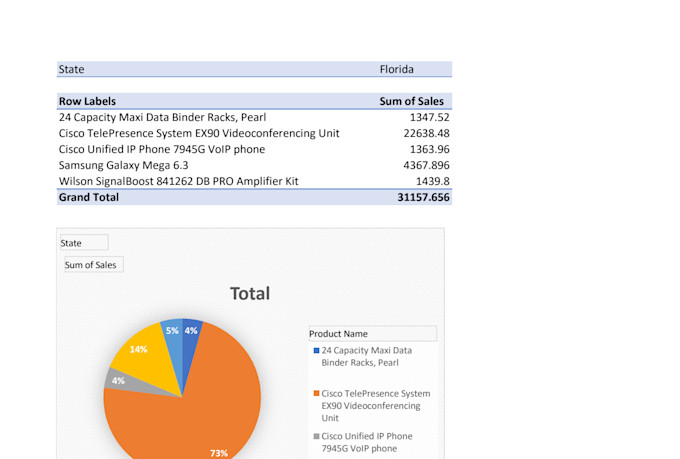
Task: Click the 31157.656 grand total value
Action: click(423, 197)
